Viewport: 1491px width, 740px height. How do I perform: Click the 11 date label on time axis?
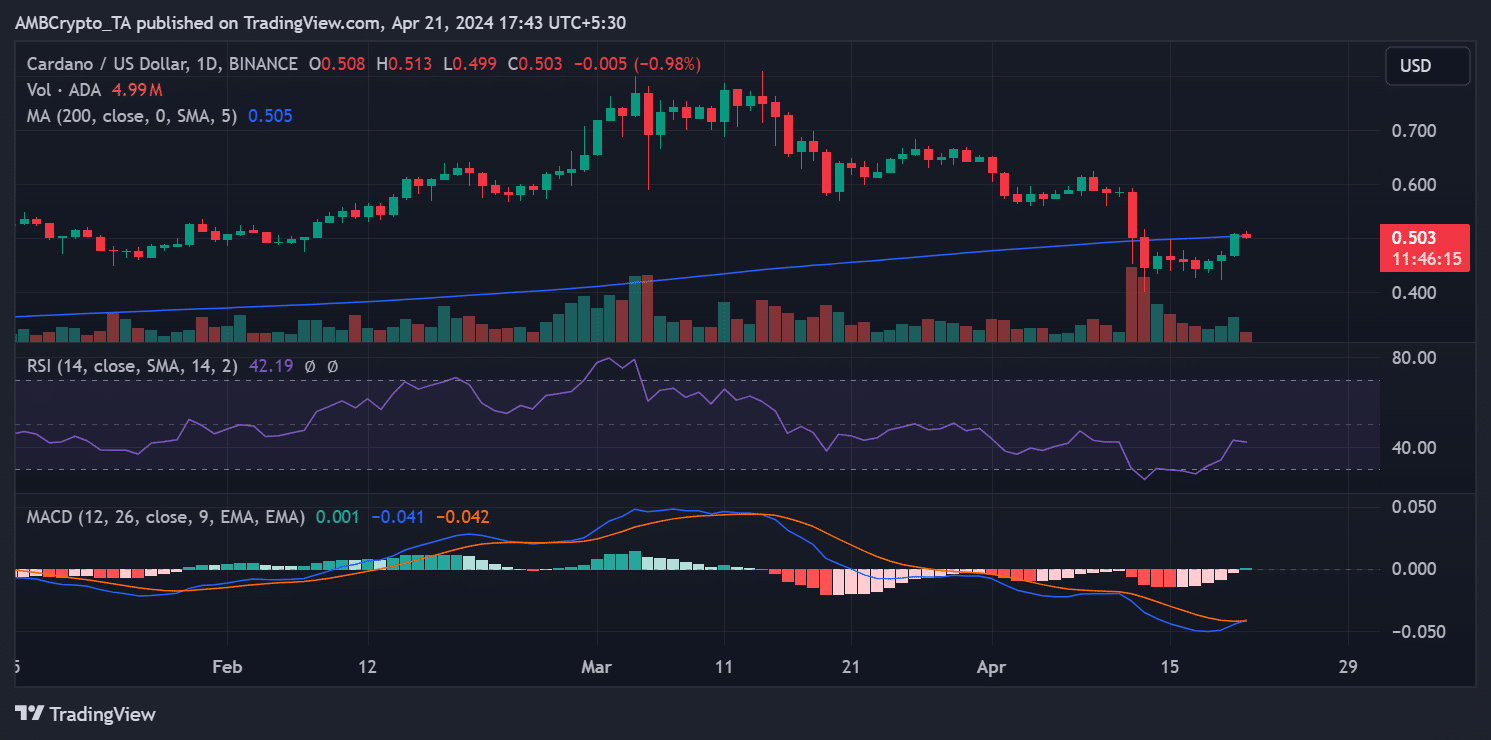click(723, 667)
